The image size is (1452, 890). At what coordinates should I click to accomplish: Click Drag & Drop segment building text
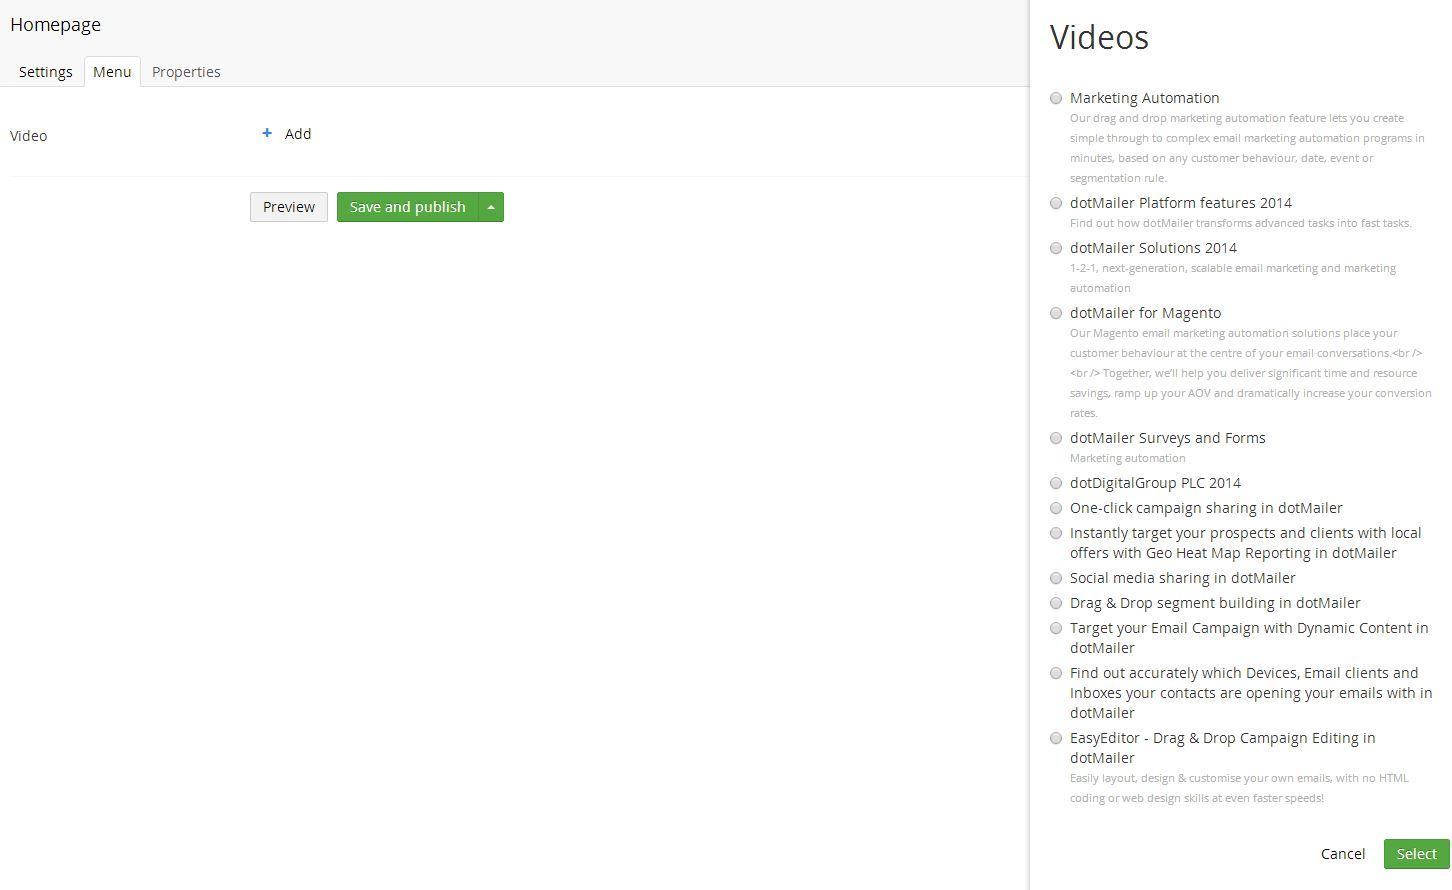point(1215,603)
